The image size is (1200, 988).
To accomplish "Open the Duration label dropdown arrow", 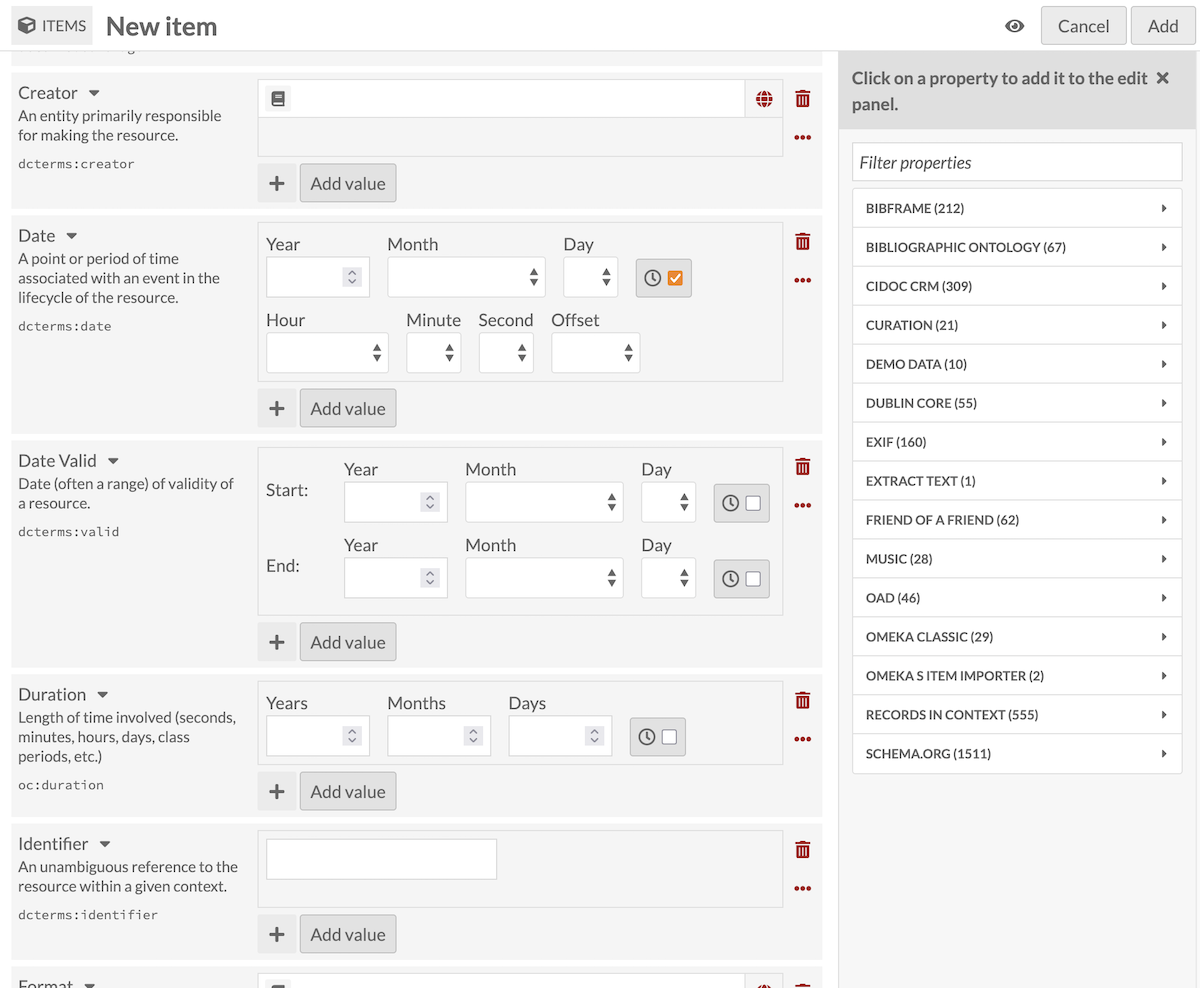I will (x=102, y=695).
